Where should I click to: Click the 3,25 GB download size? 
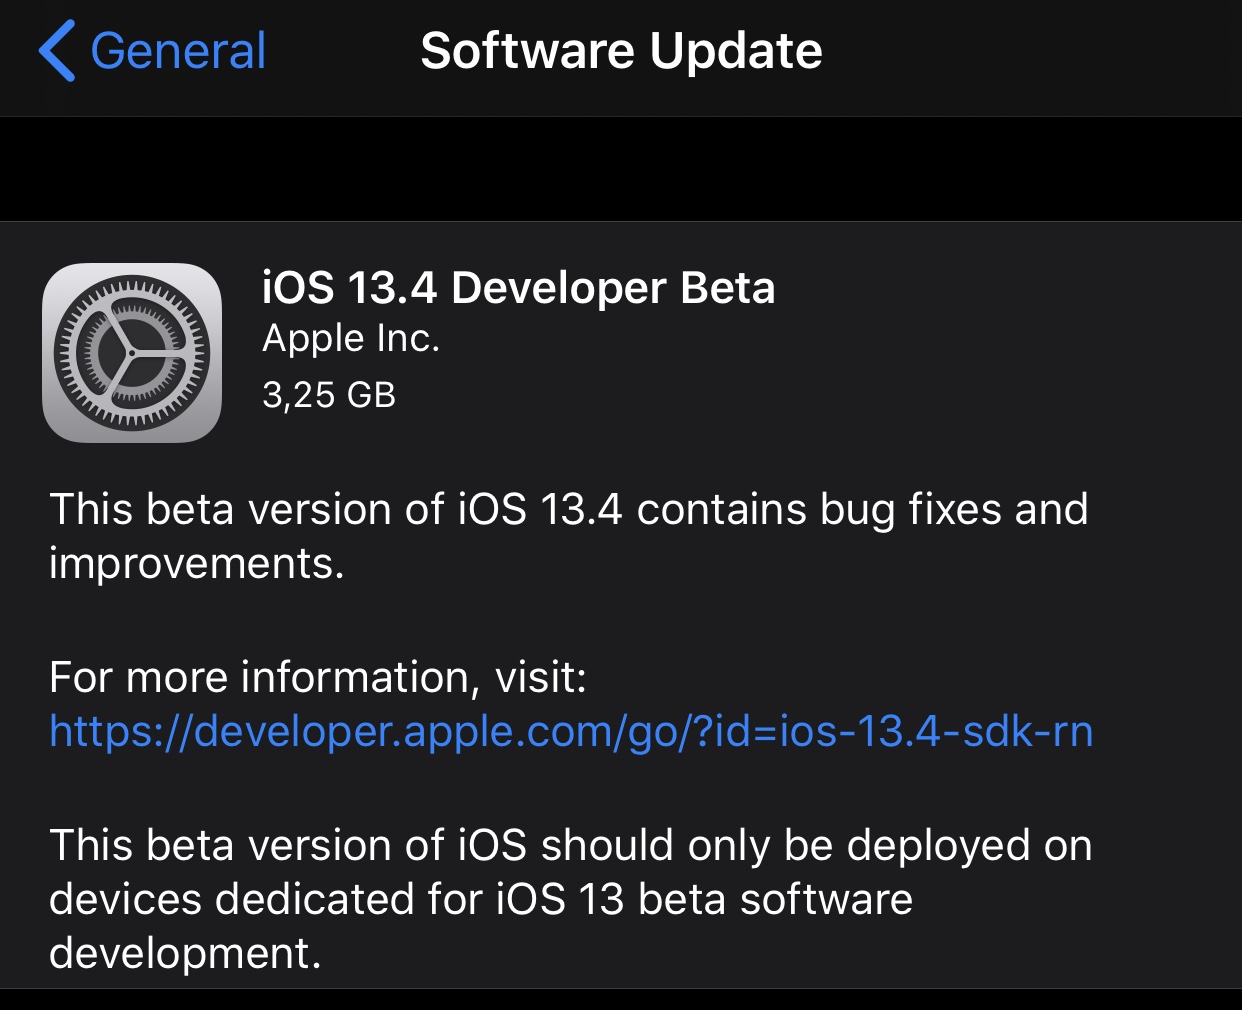329,395
